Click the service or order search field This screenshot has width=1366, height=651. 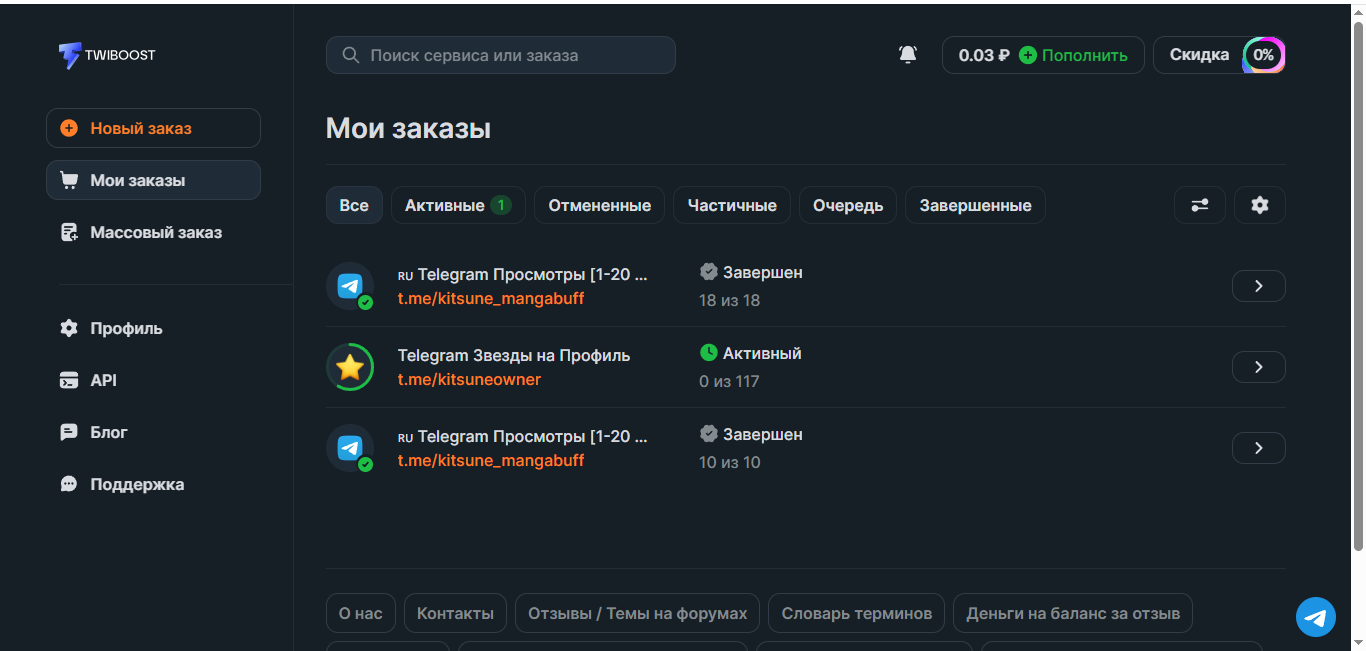point(500,55)
